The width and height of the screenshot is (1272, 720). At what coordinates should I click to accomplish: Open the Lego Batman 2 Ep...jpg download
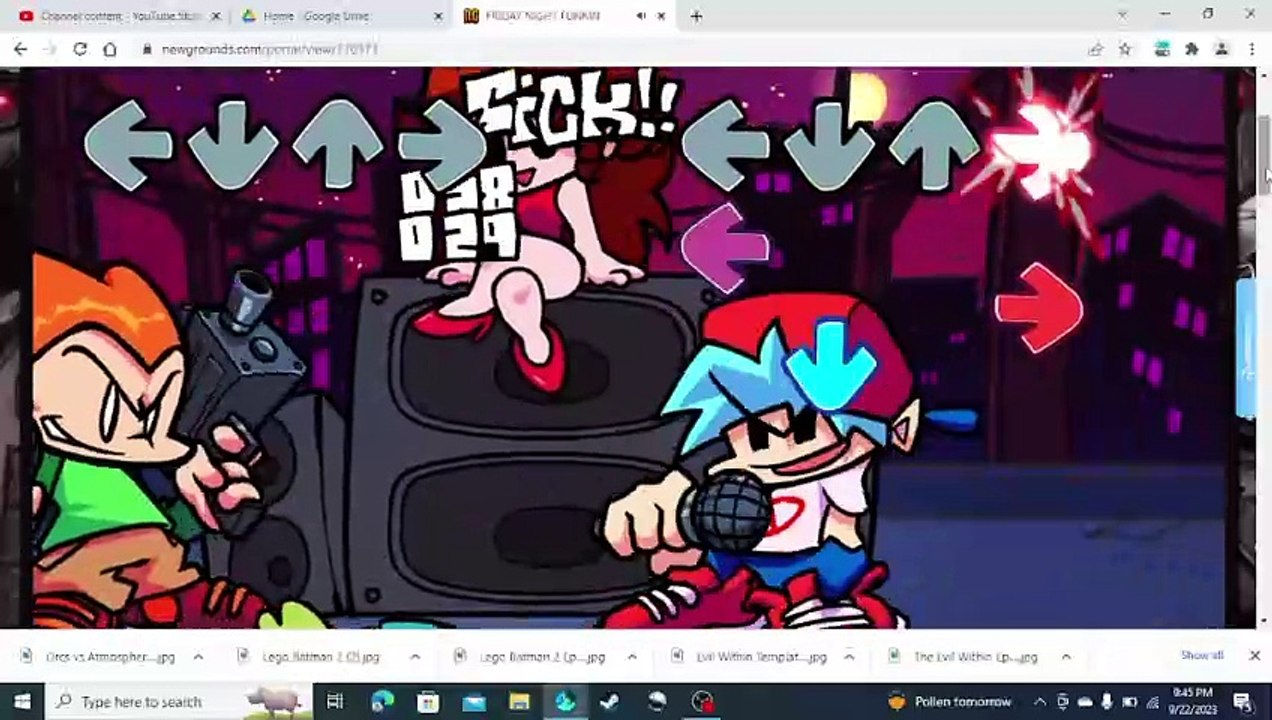(x=532, y=657)
